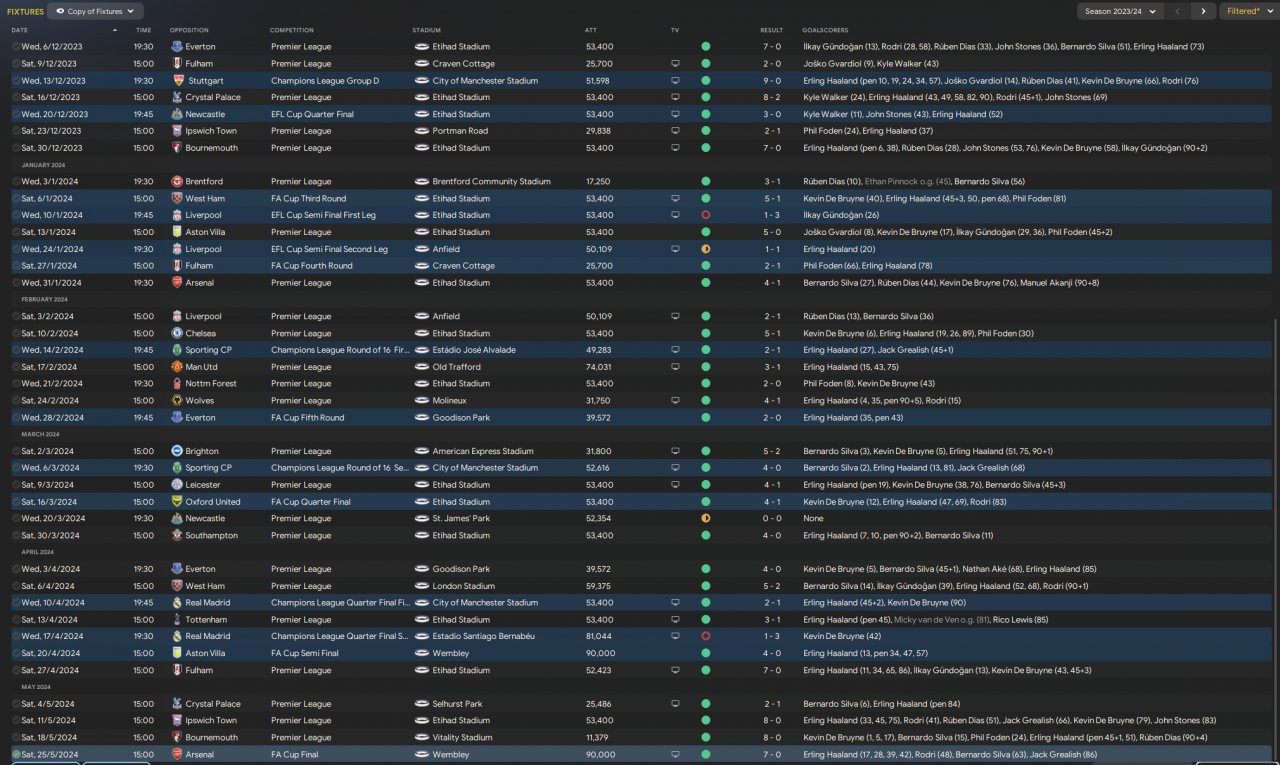Viewport: 1280px width, 765px height.
Task: Tick the row marker for Wed, 13/12/2023
Action: click(16, 81)
